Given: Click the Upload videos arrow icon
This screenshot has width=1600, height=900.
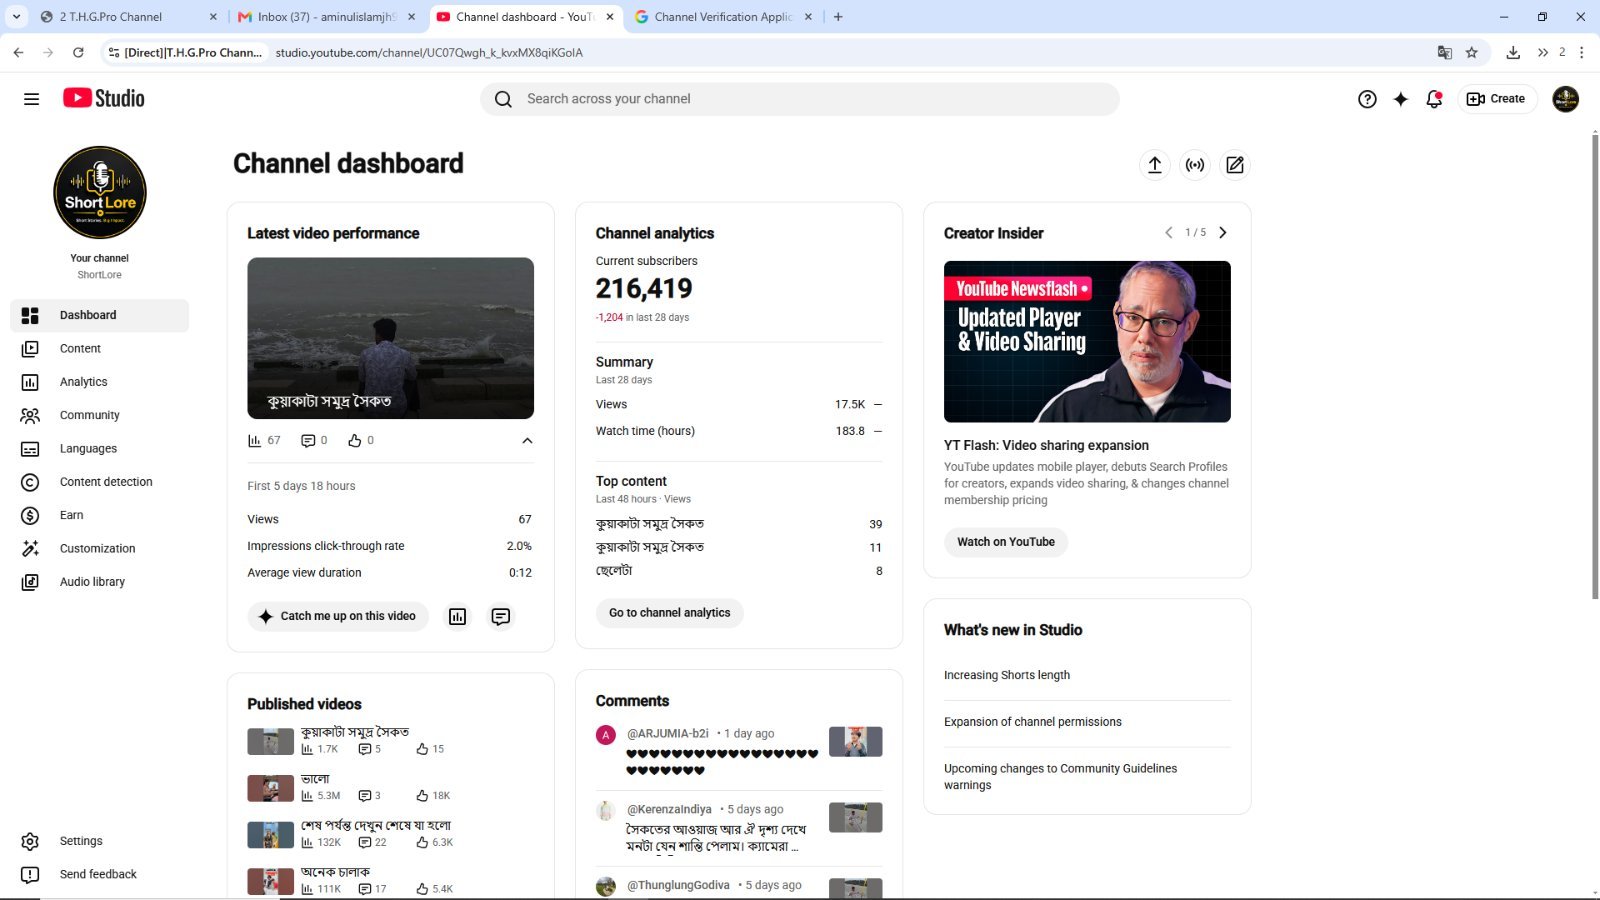Looking at the screenshot, I should [1155, 165].
